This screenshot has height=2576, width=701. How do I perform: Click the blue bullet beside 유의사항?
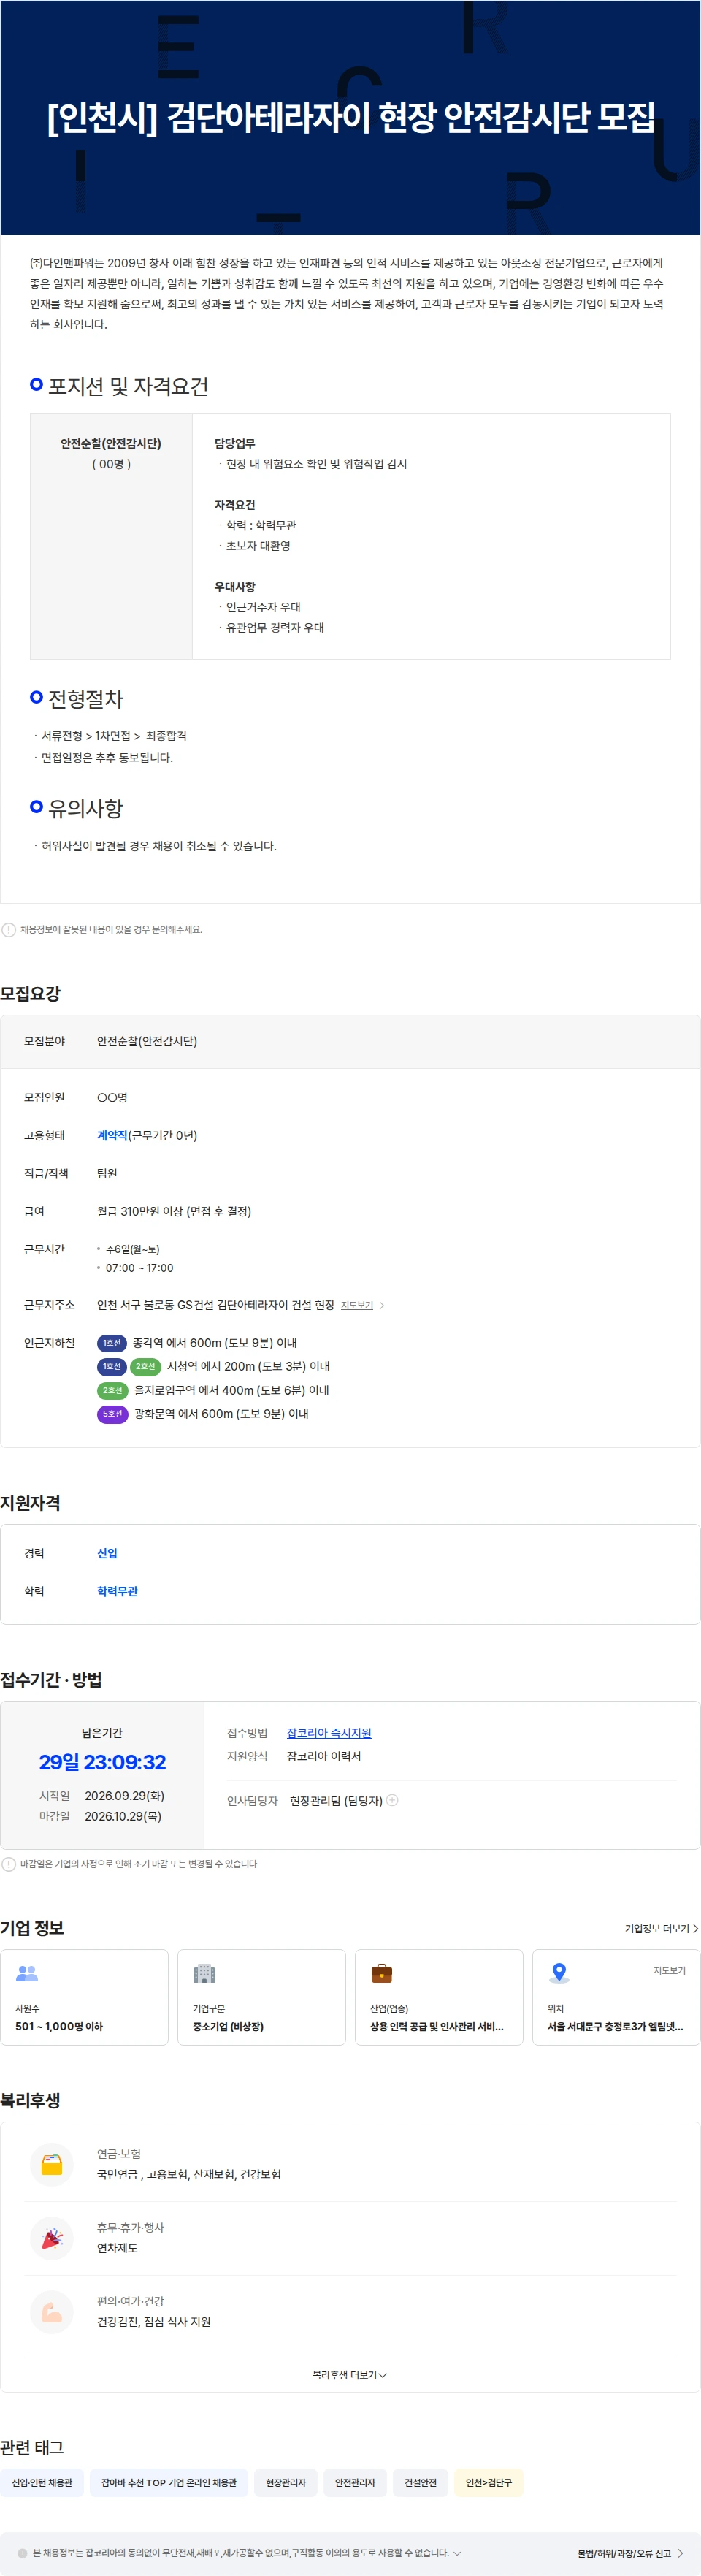37,806
